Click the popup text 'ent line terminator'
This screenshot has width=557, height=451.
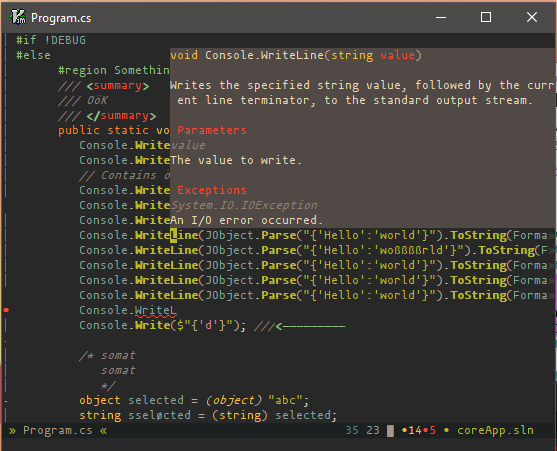coord(246,100)
